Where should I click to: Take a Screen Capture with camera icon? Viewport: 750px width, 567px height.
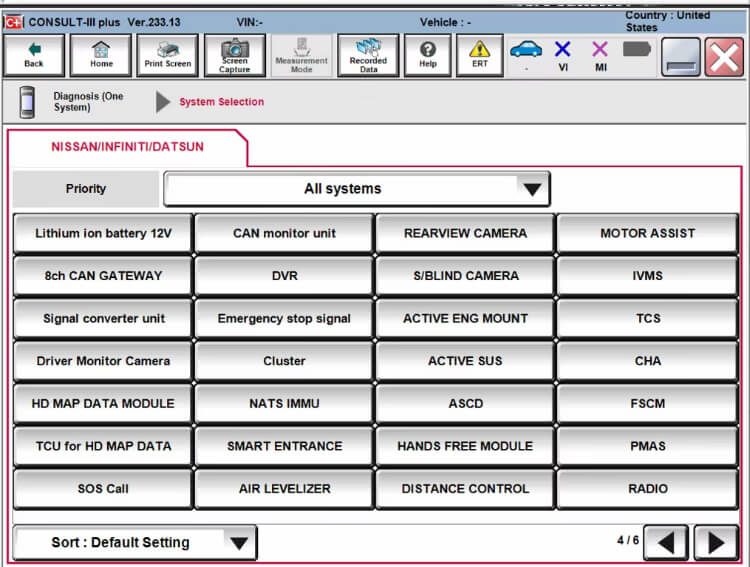(x=234, y=55)
